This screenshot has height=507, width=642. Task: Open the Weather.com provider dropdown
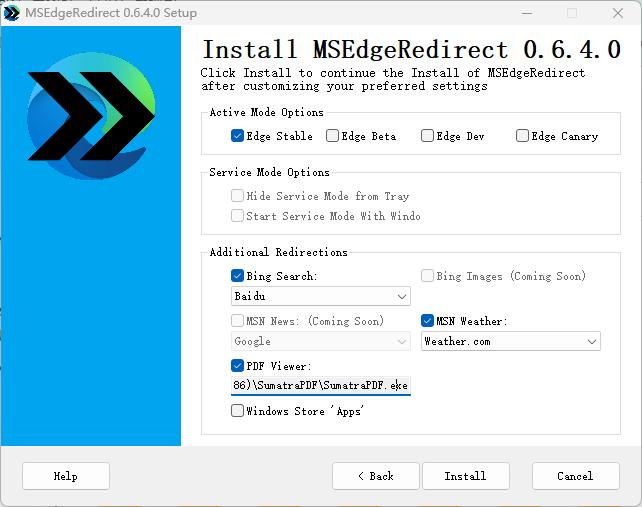(x=511, y=341)
